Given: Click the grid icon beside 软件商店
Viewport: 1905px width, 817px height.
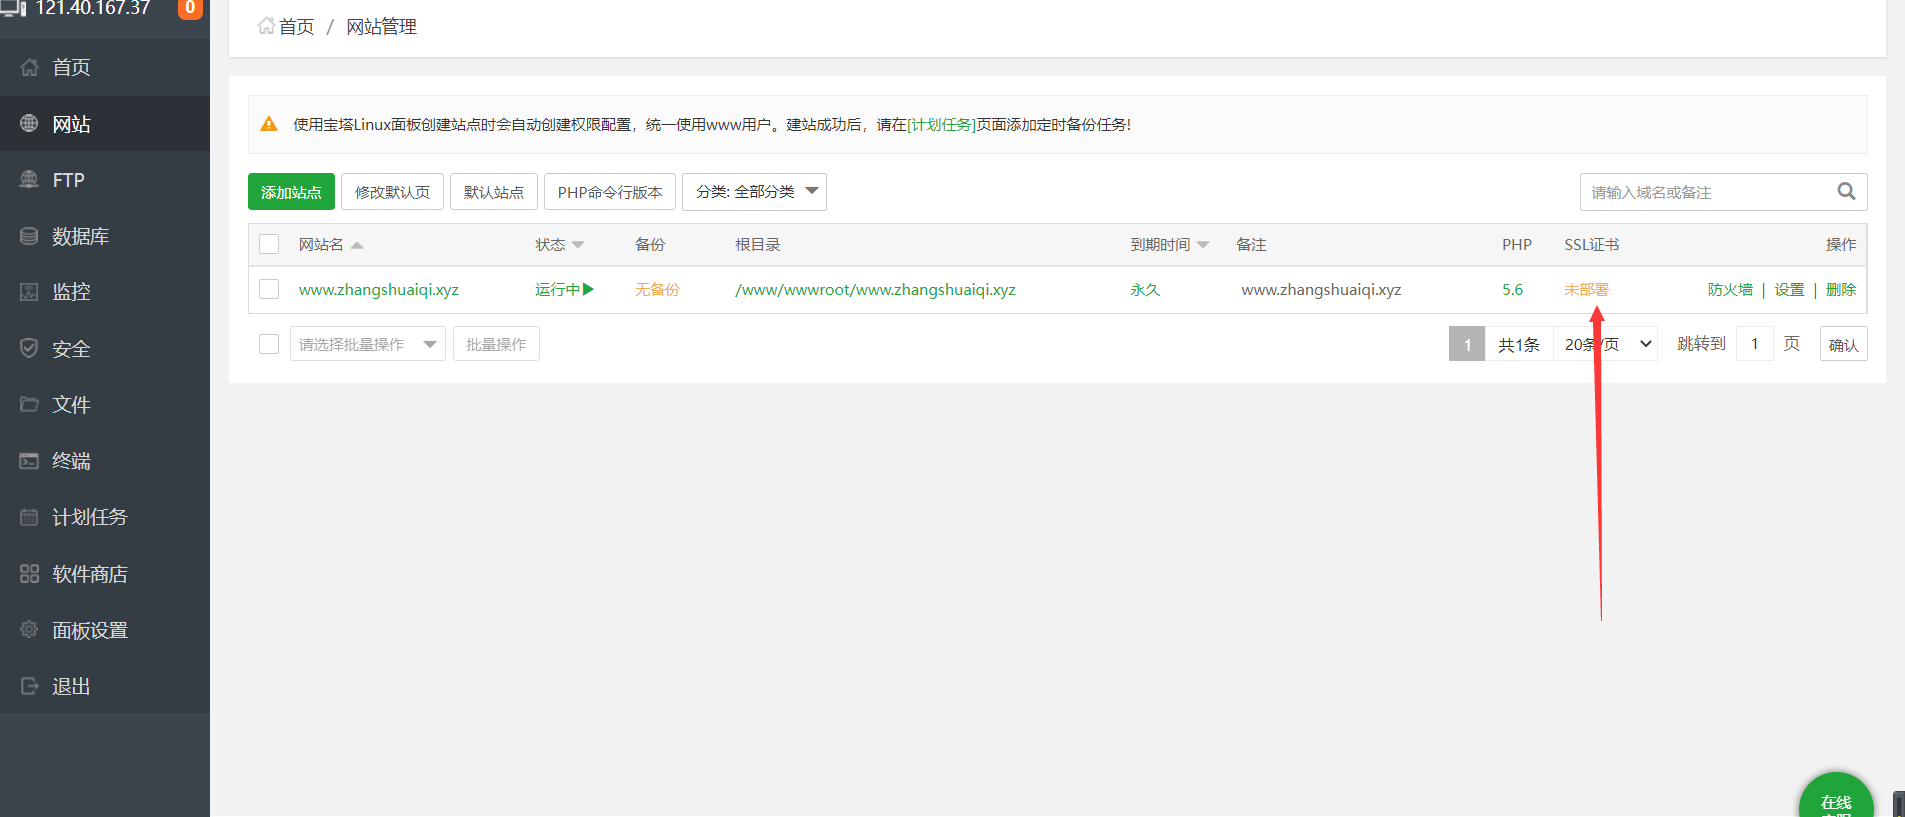Looking at the screenshot, I should (30, 574).
